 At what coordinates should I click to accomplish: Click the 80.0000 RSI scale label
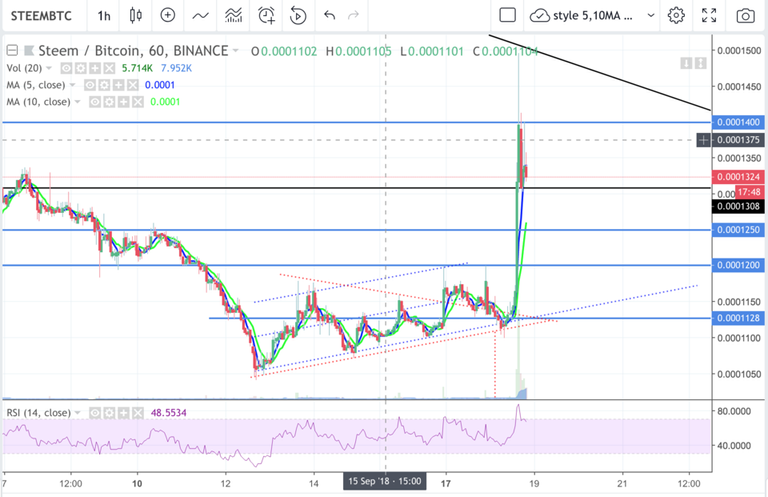(734, 411)
